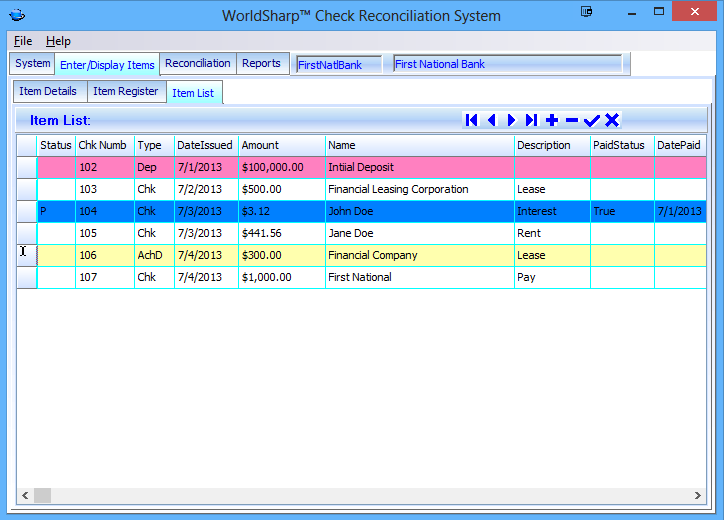This screenshot has width=724, height=520.
Task: Open the Item Register tab
Action: click(x=125, y=91)
